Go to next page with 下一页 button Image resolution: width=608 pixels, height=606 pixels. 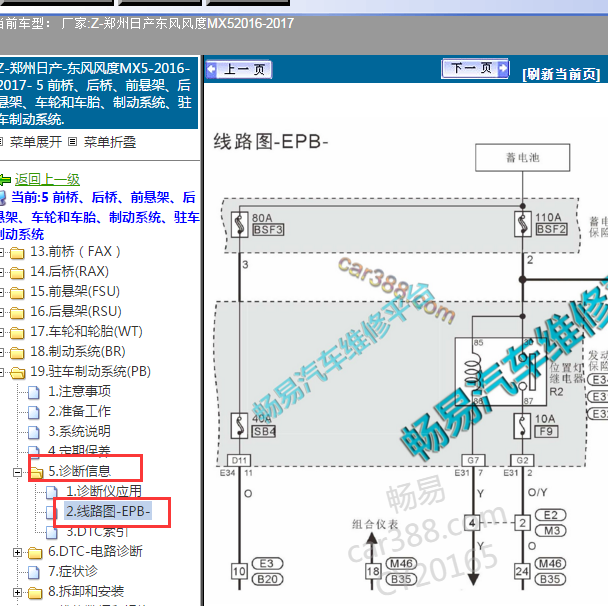point(475,69)
